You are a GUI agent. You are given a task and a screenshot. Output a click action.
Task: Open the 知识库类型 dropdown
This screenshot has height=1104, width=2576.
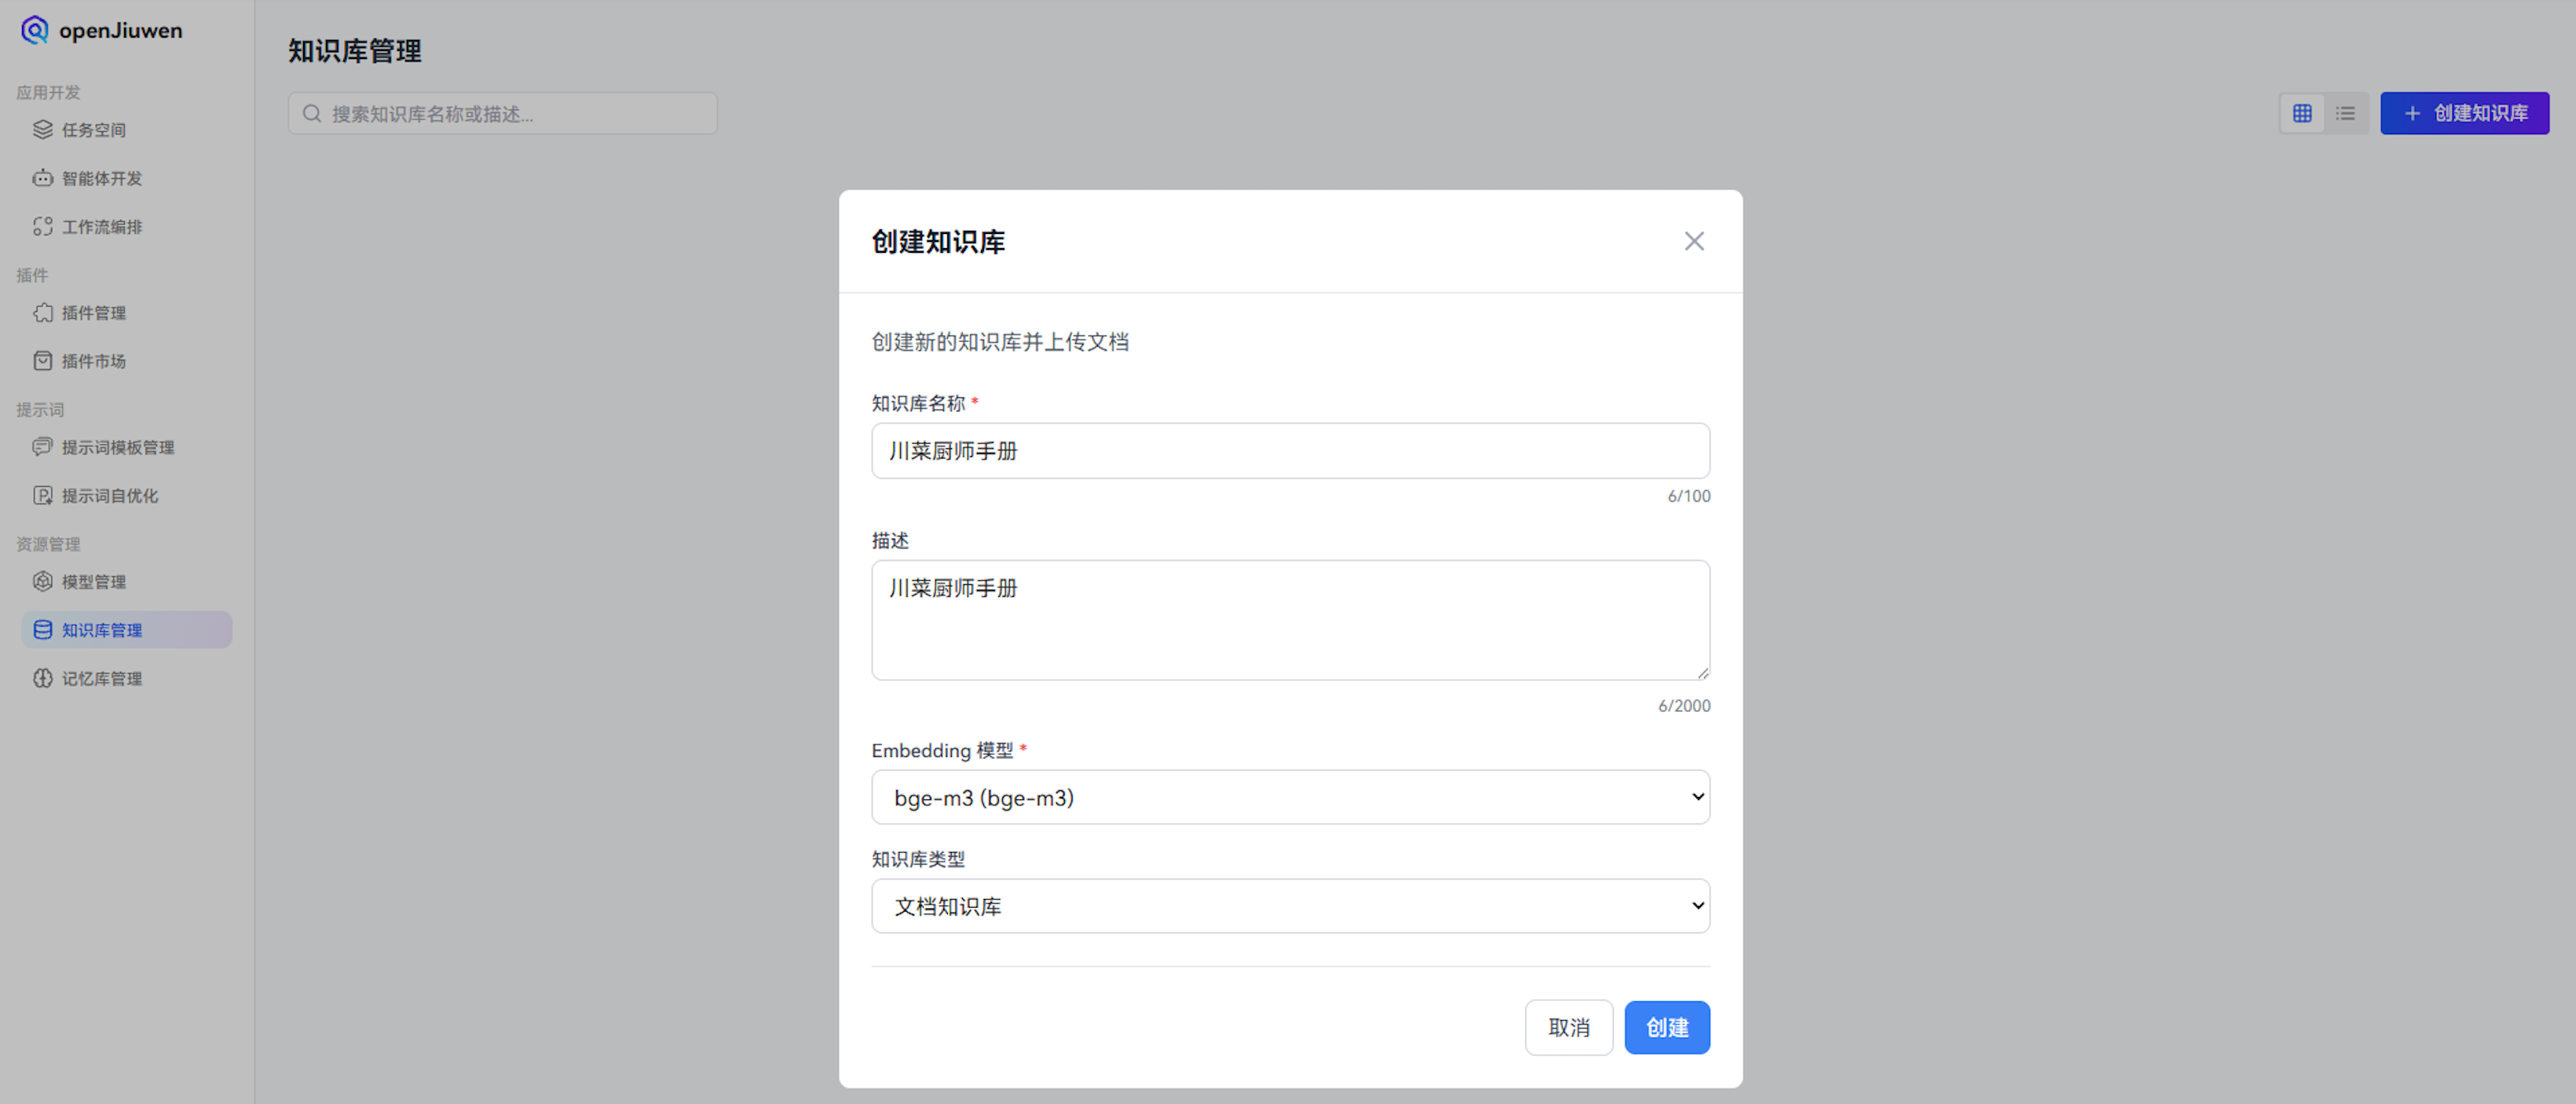coord(1290,905)
